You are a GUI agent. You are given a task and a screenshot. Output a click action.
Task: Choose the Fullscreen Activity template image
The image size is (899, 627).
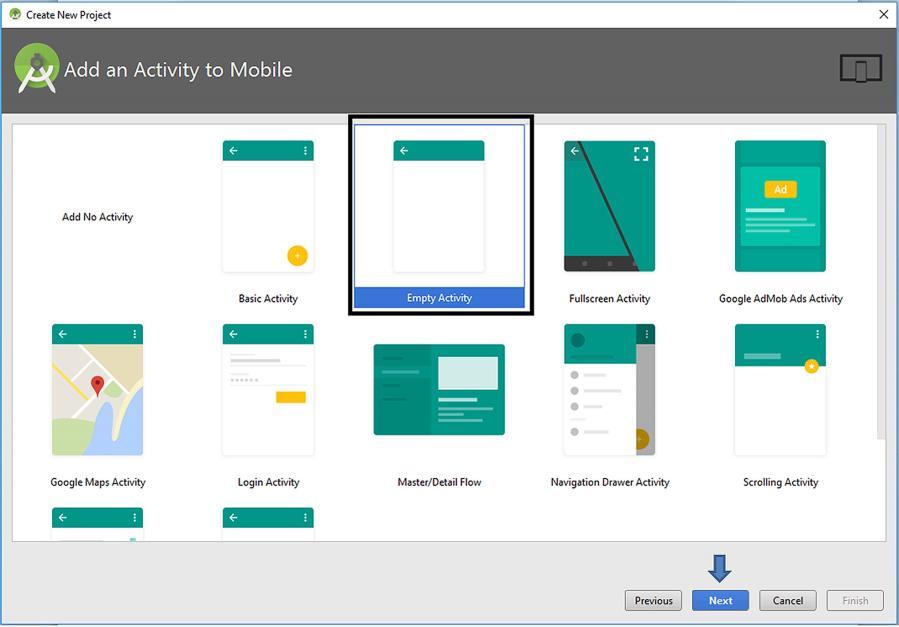tap(609, 206)
